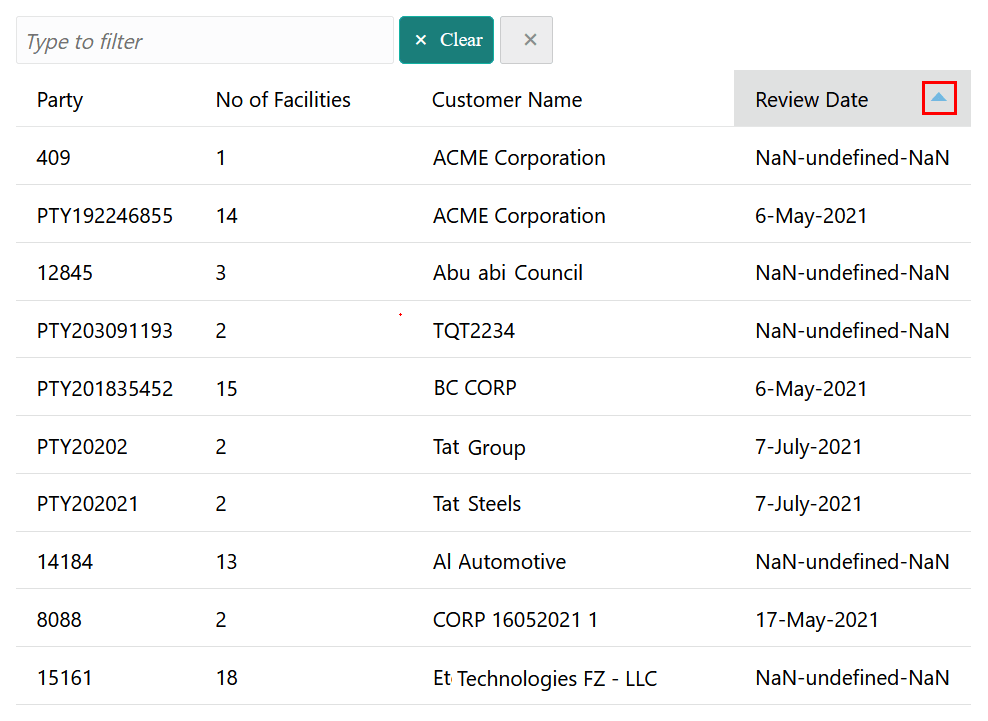Click the Review Date column header label

click(811, 100)
